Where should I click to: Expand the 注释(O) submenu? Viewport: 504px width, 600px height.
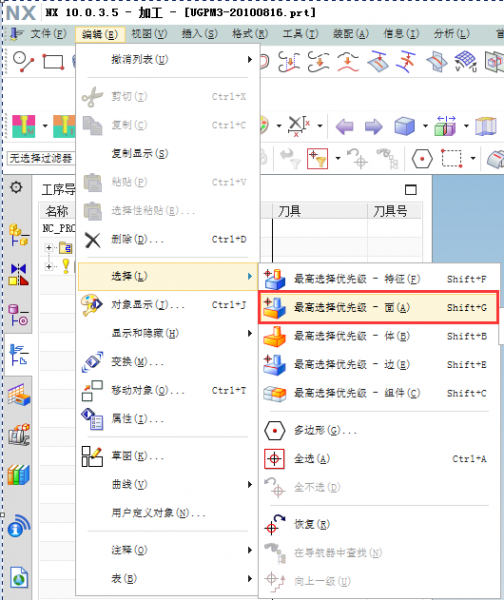pyautogui.click(x=168, y=550)
